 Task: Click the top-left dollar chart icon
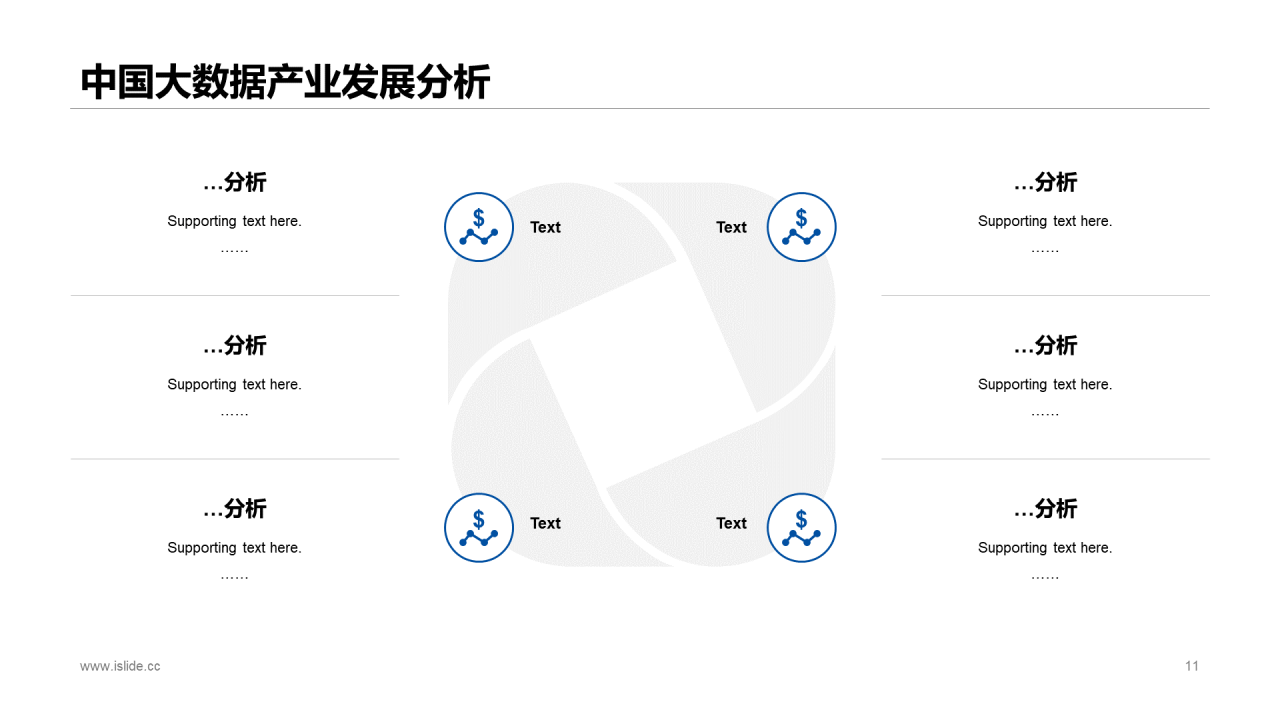click(x=479, y=227)
